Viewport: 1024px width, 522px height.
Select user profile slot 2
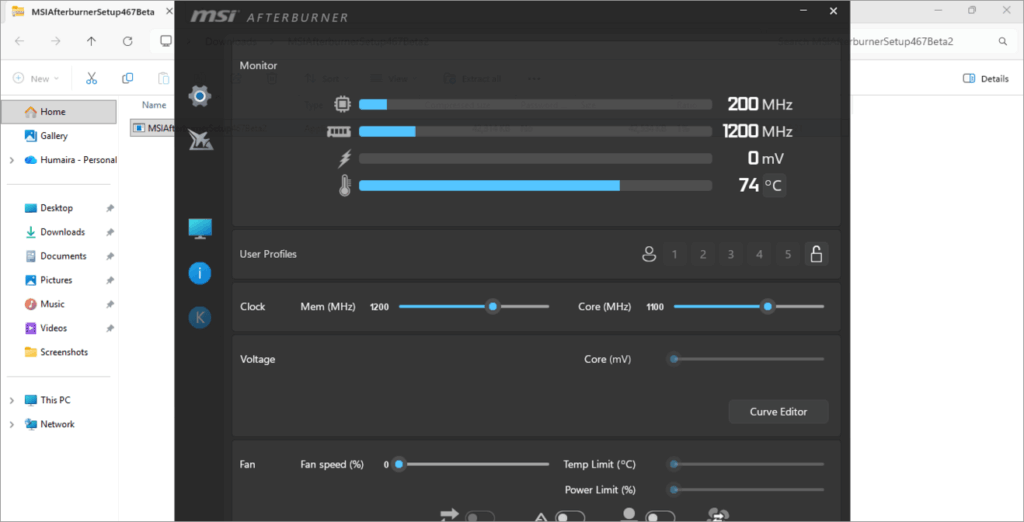click(x=703, y=254)
